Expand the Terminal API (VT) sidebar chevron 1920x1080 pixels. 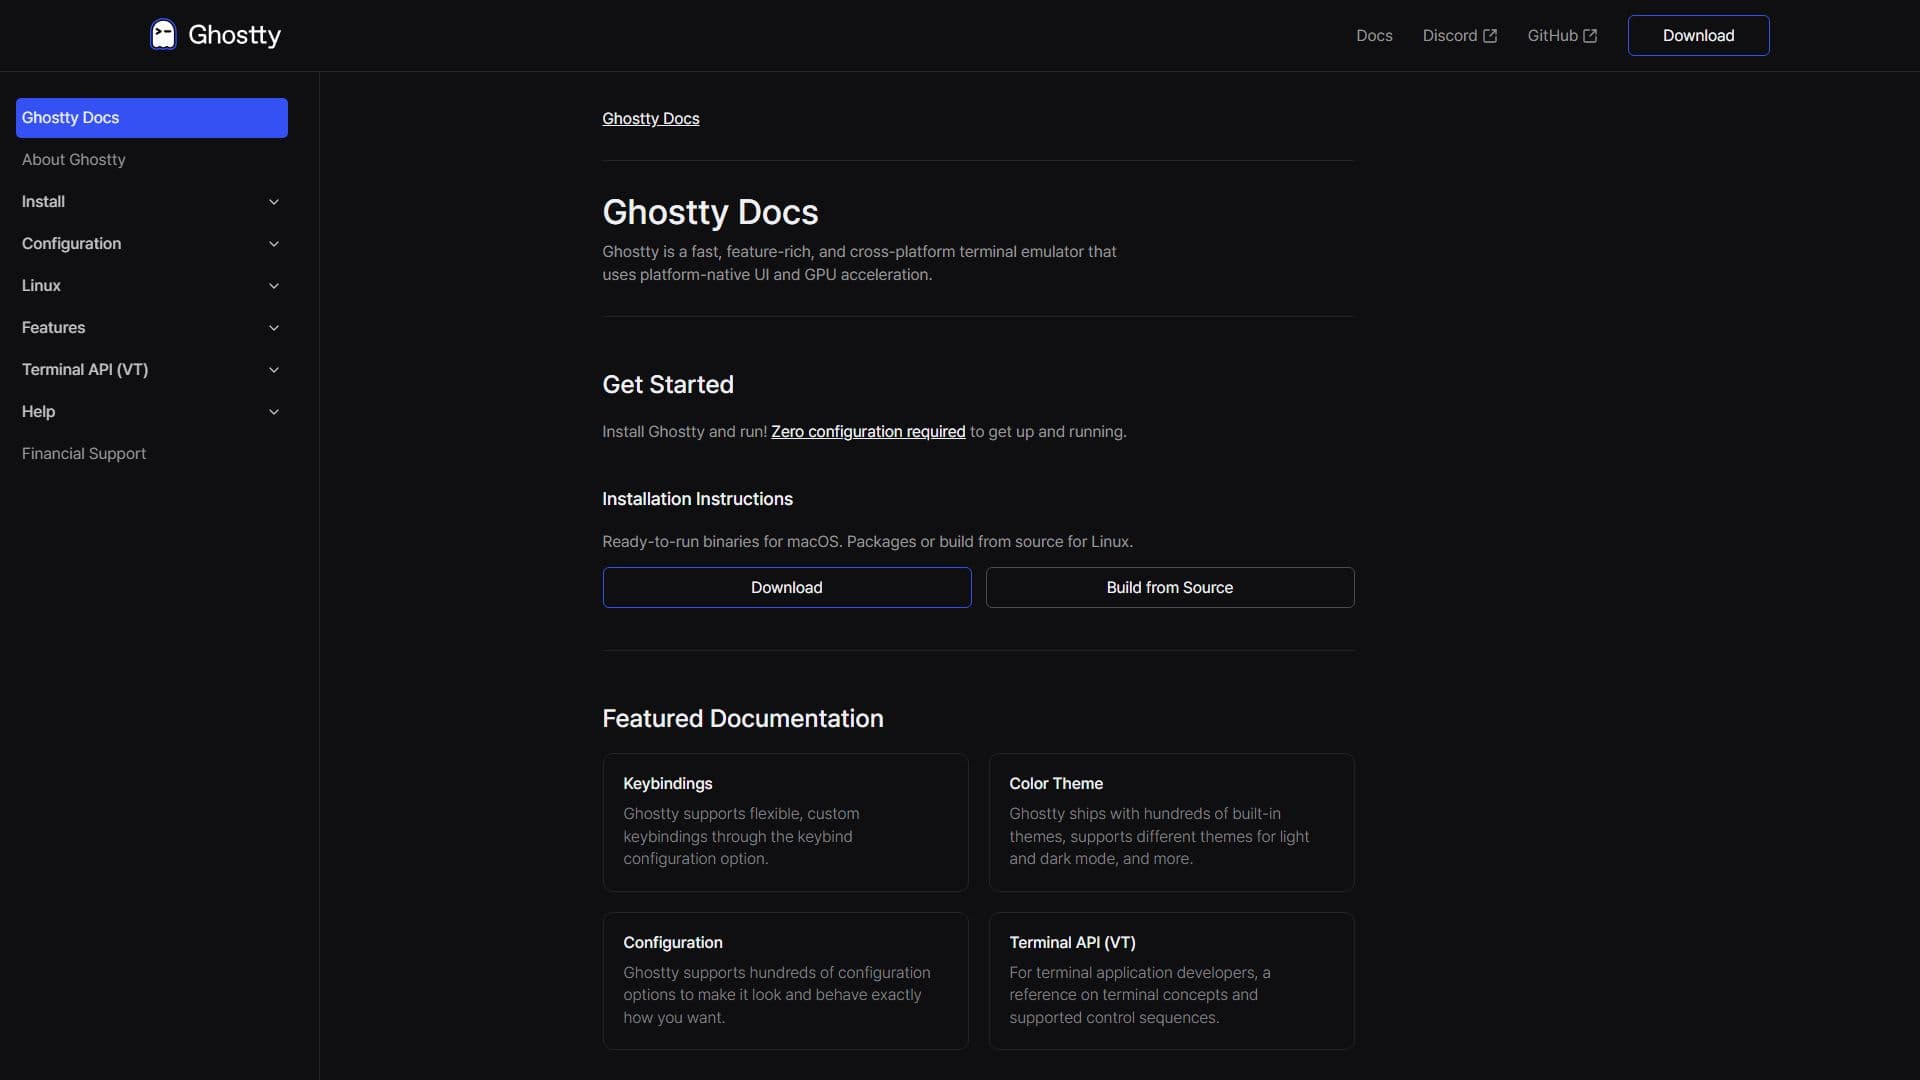pyautogui.click(x=274, y=370)
